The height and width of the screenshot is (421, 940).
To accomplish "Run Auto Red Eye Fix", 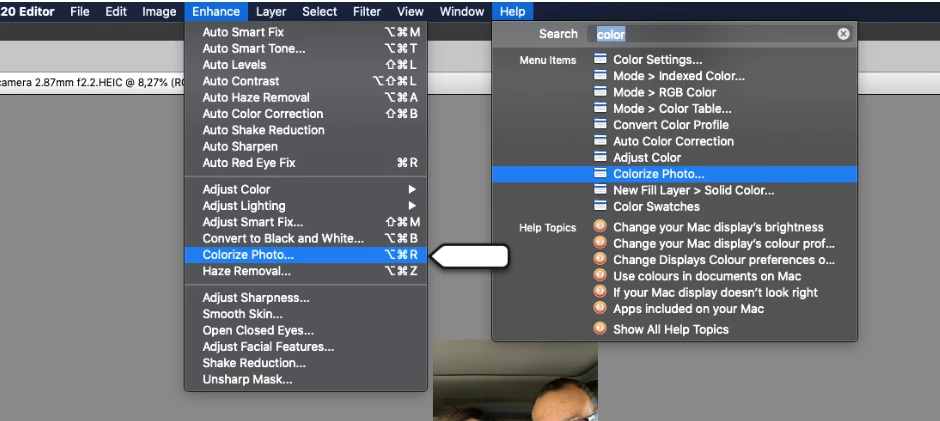I will click(306, 163).
